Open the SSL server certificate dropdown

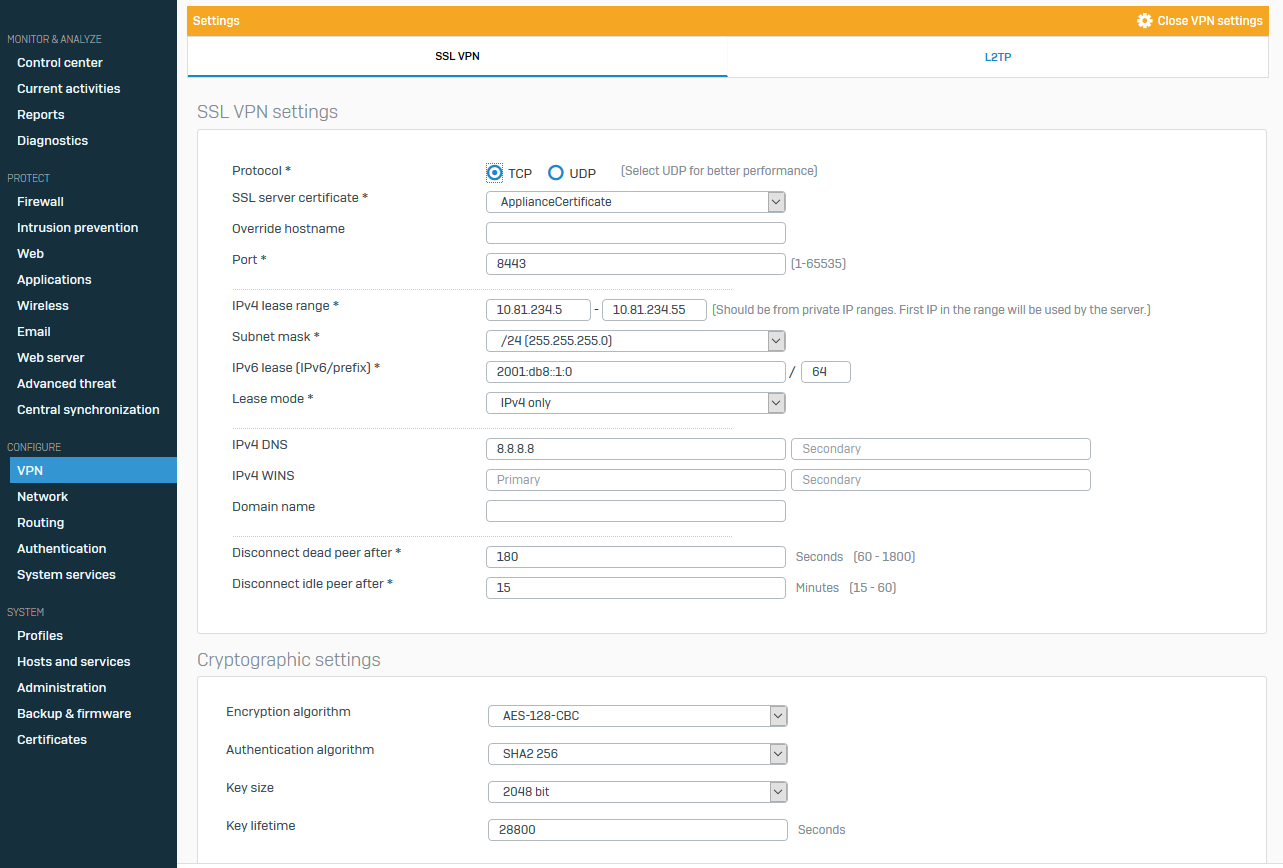pos(635,202)
